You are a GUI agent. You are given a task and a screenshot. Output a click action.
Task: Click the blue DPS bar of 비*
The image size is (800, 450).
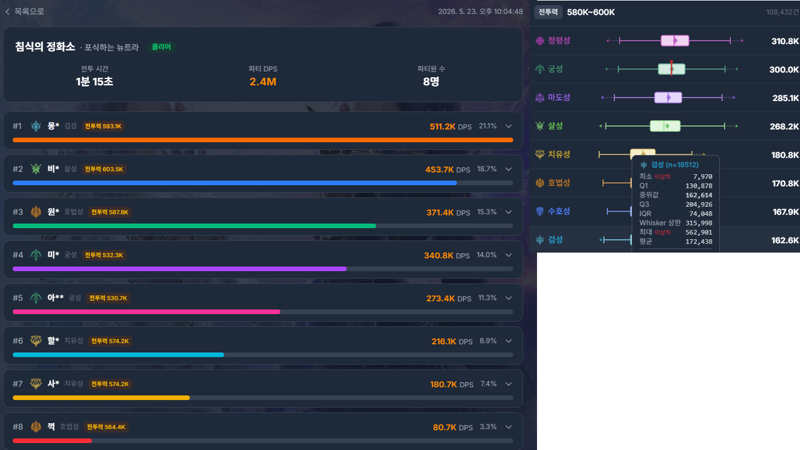[x=235, y=183]
